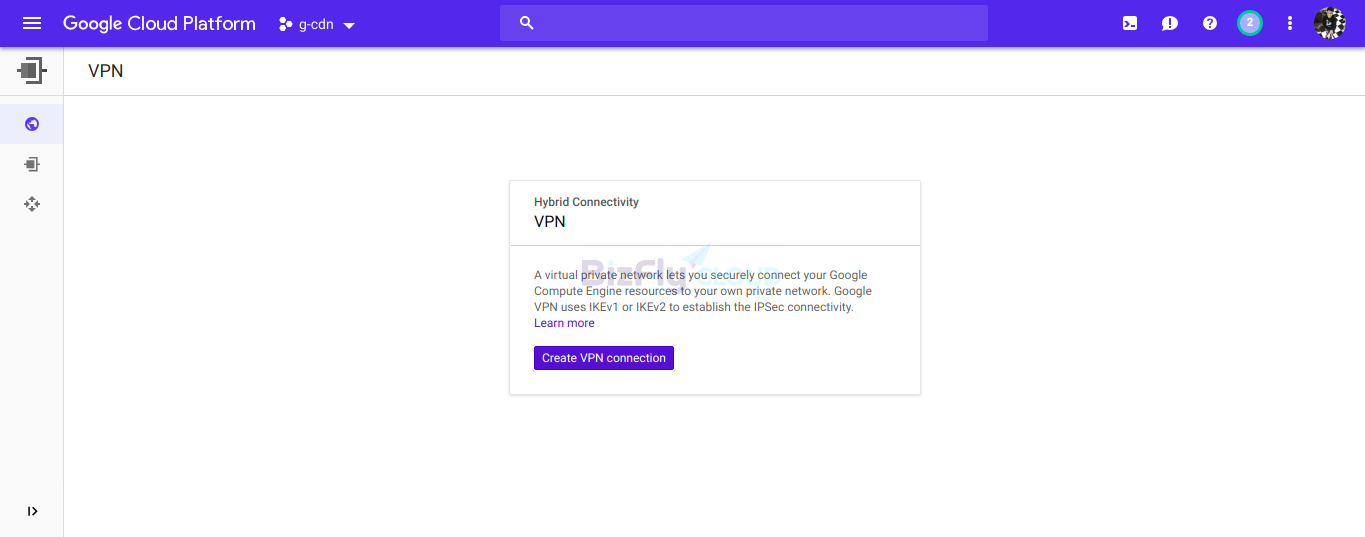Select the four-arrow Cloud Routers sidebar icon
1365x537 pixels.
click(32, 204)
